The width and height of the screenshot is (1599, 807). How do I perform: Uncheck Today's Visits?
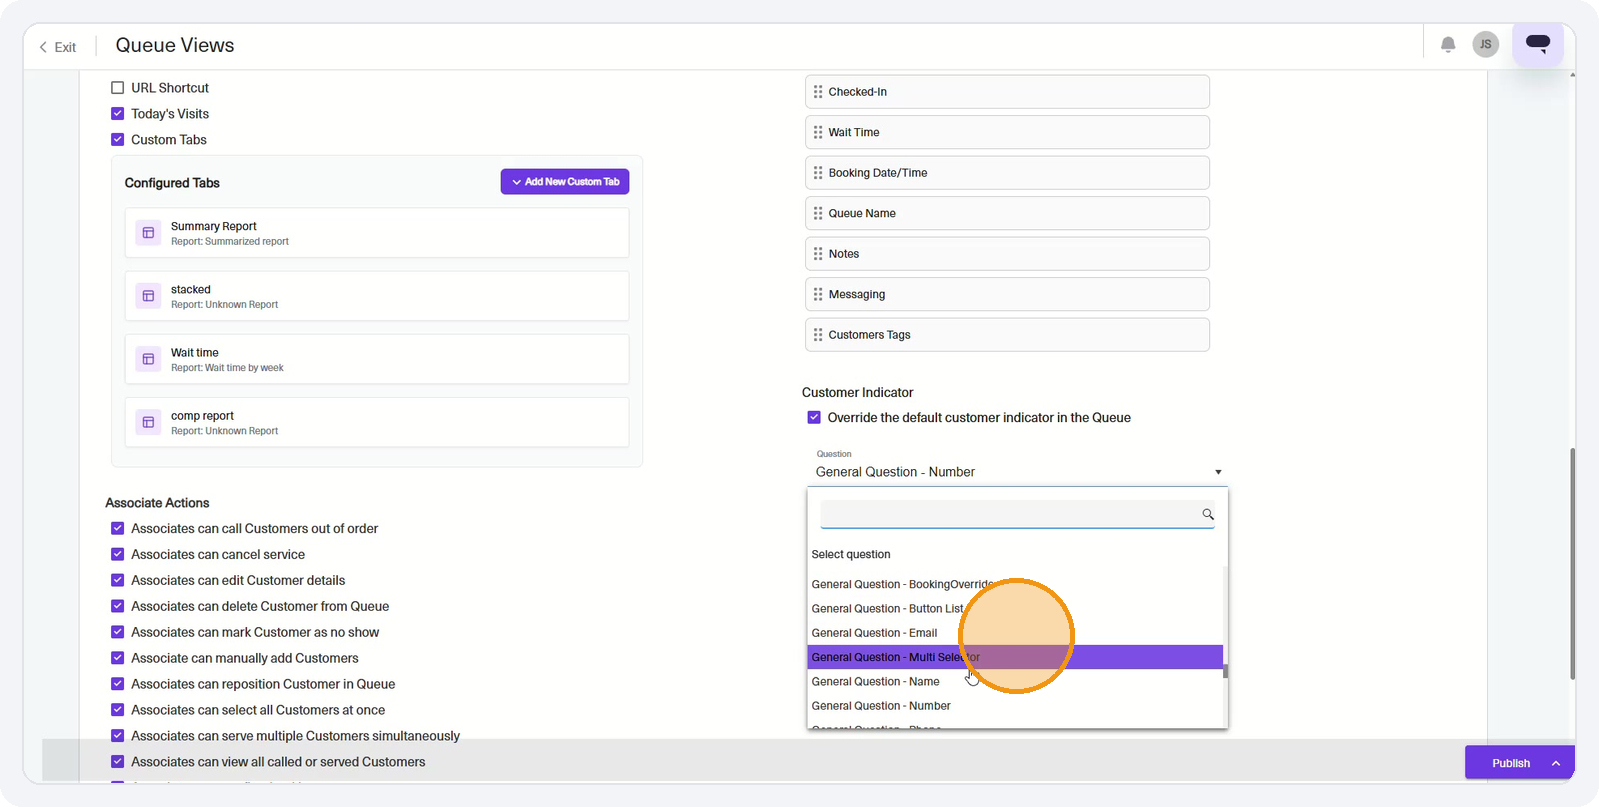tap(118, 114)
